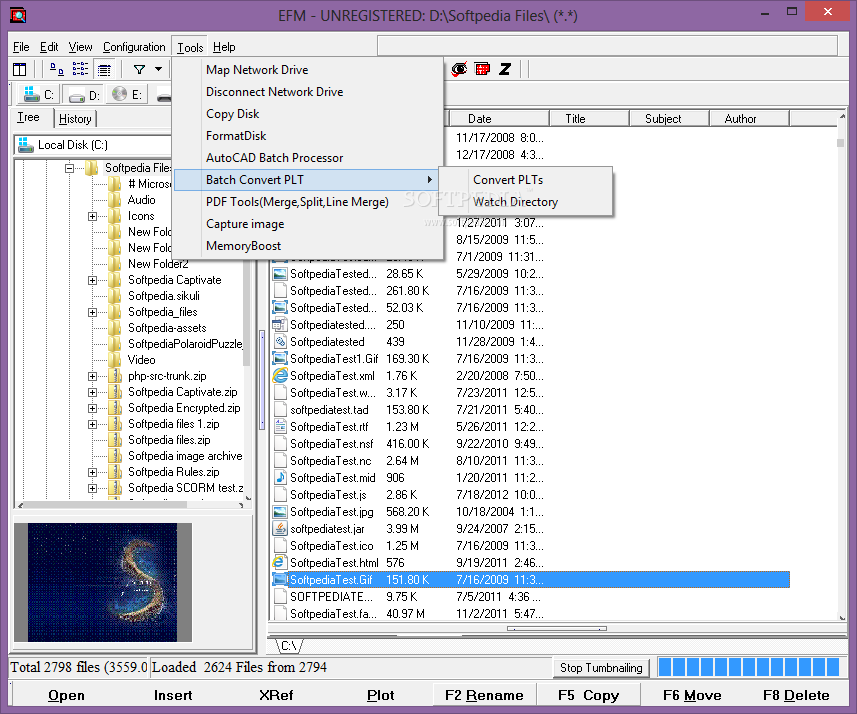Select drive C: button
This screenshot has width=857, height=714.
[38, 94]
